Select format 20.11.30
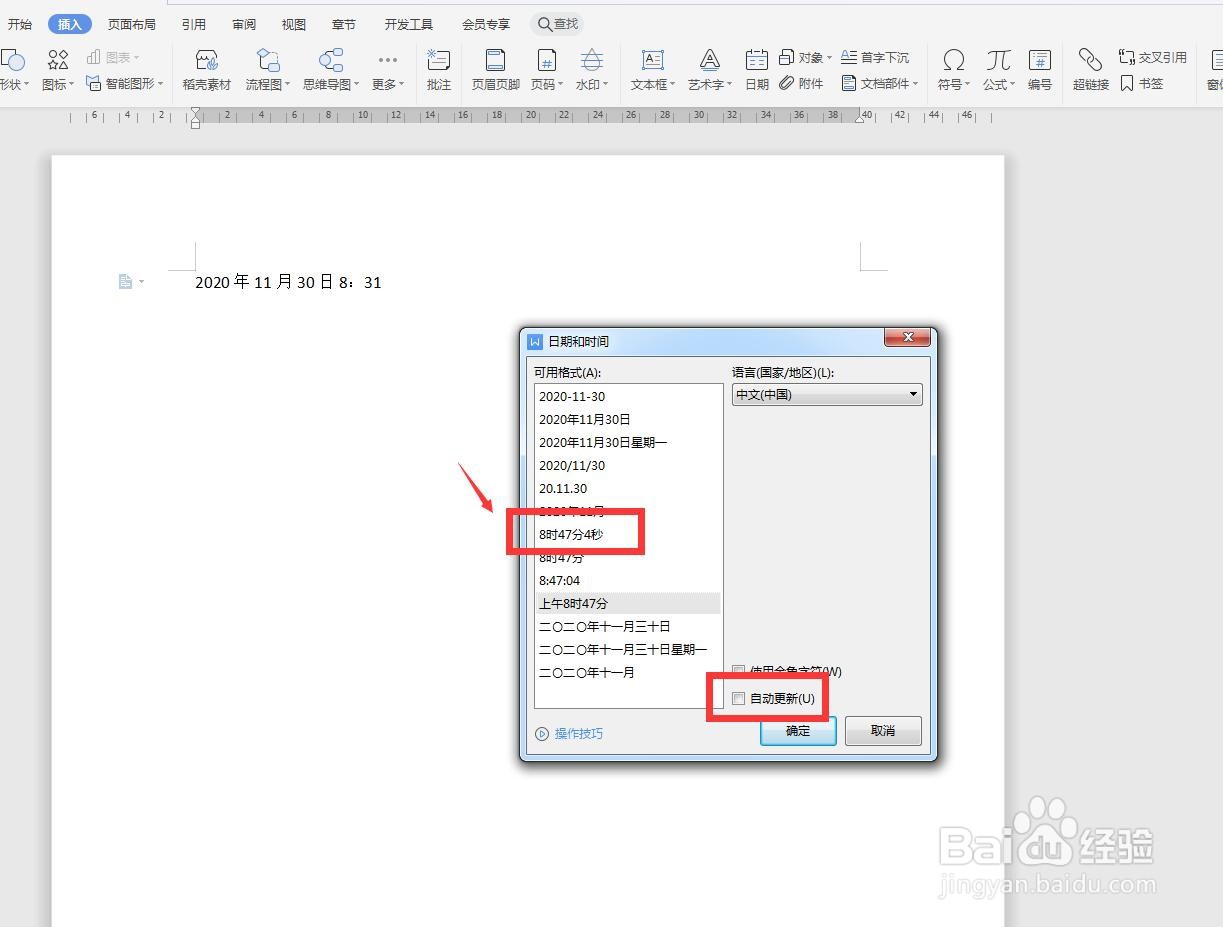 pyautogui.click(x=628, y=489)
